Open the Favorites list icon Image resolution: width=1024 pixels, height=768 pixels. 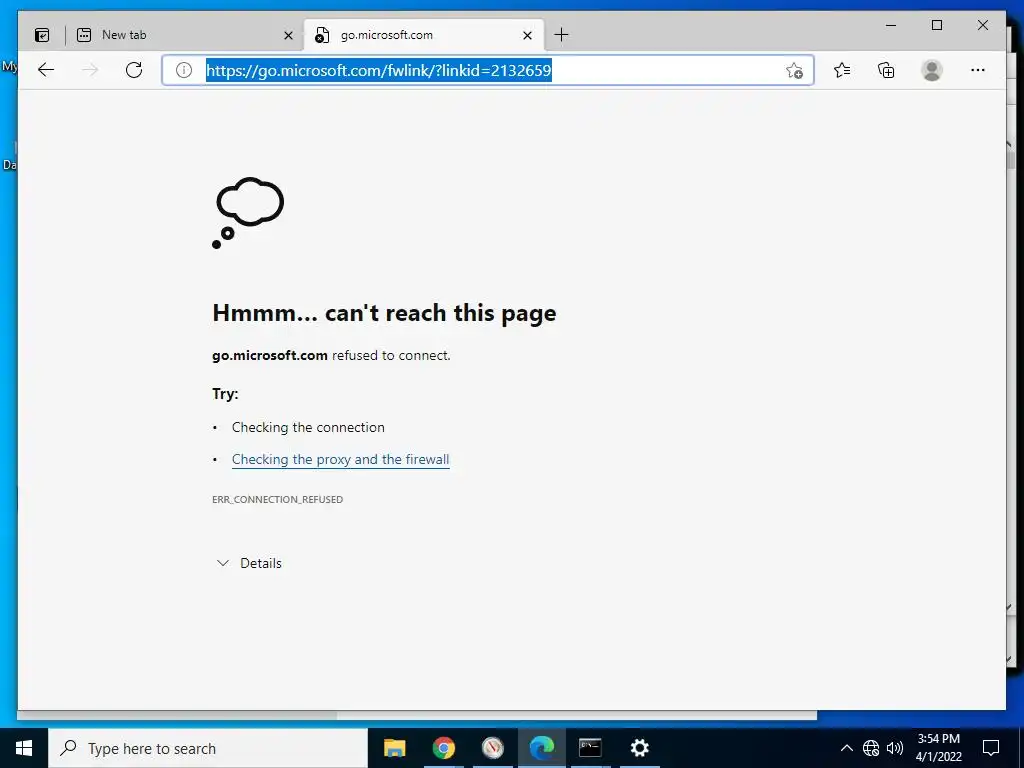[x=842, y=70]
